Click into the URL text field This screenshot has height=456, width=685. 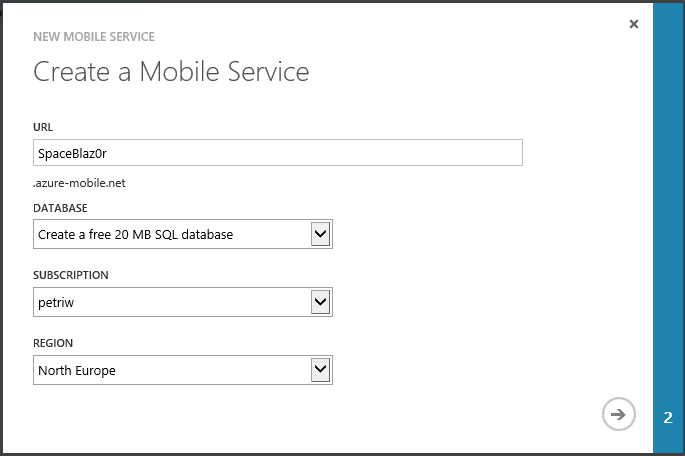tap(277, 152)
